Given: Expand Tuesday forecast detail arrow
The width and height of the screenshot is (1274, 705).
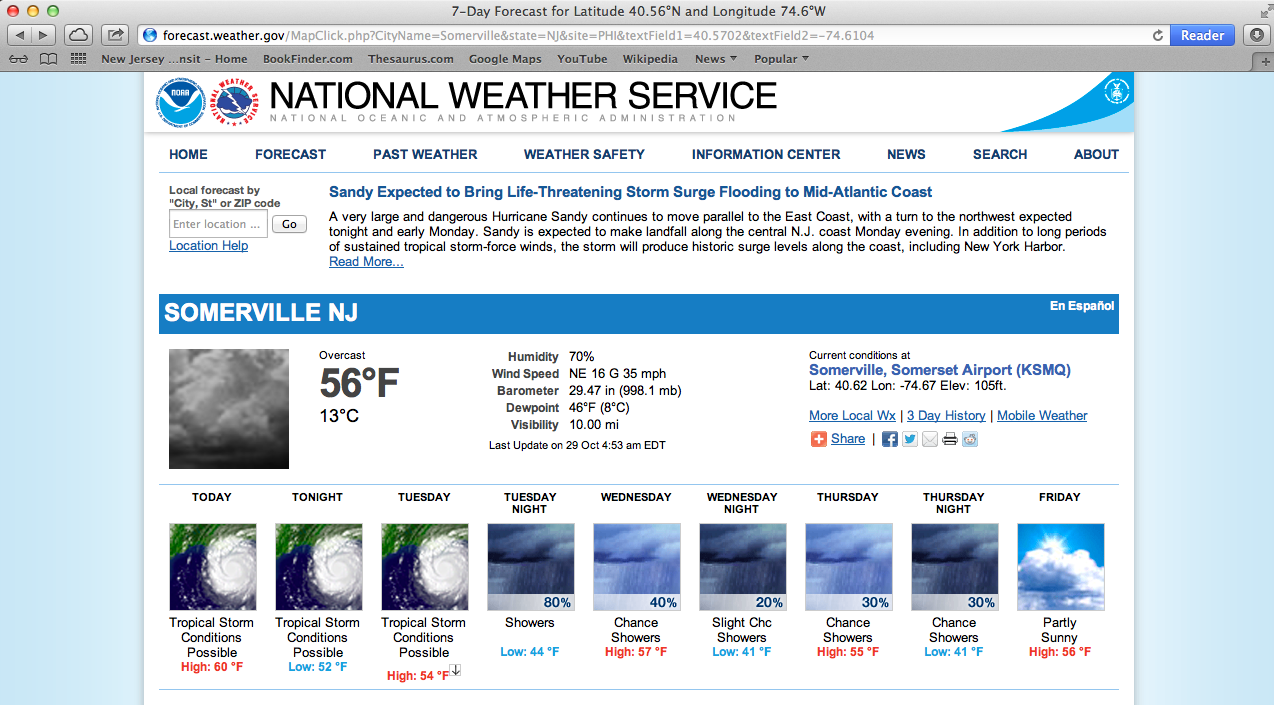Looking at the screenshot, I should [x=455, y=671].
